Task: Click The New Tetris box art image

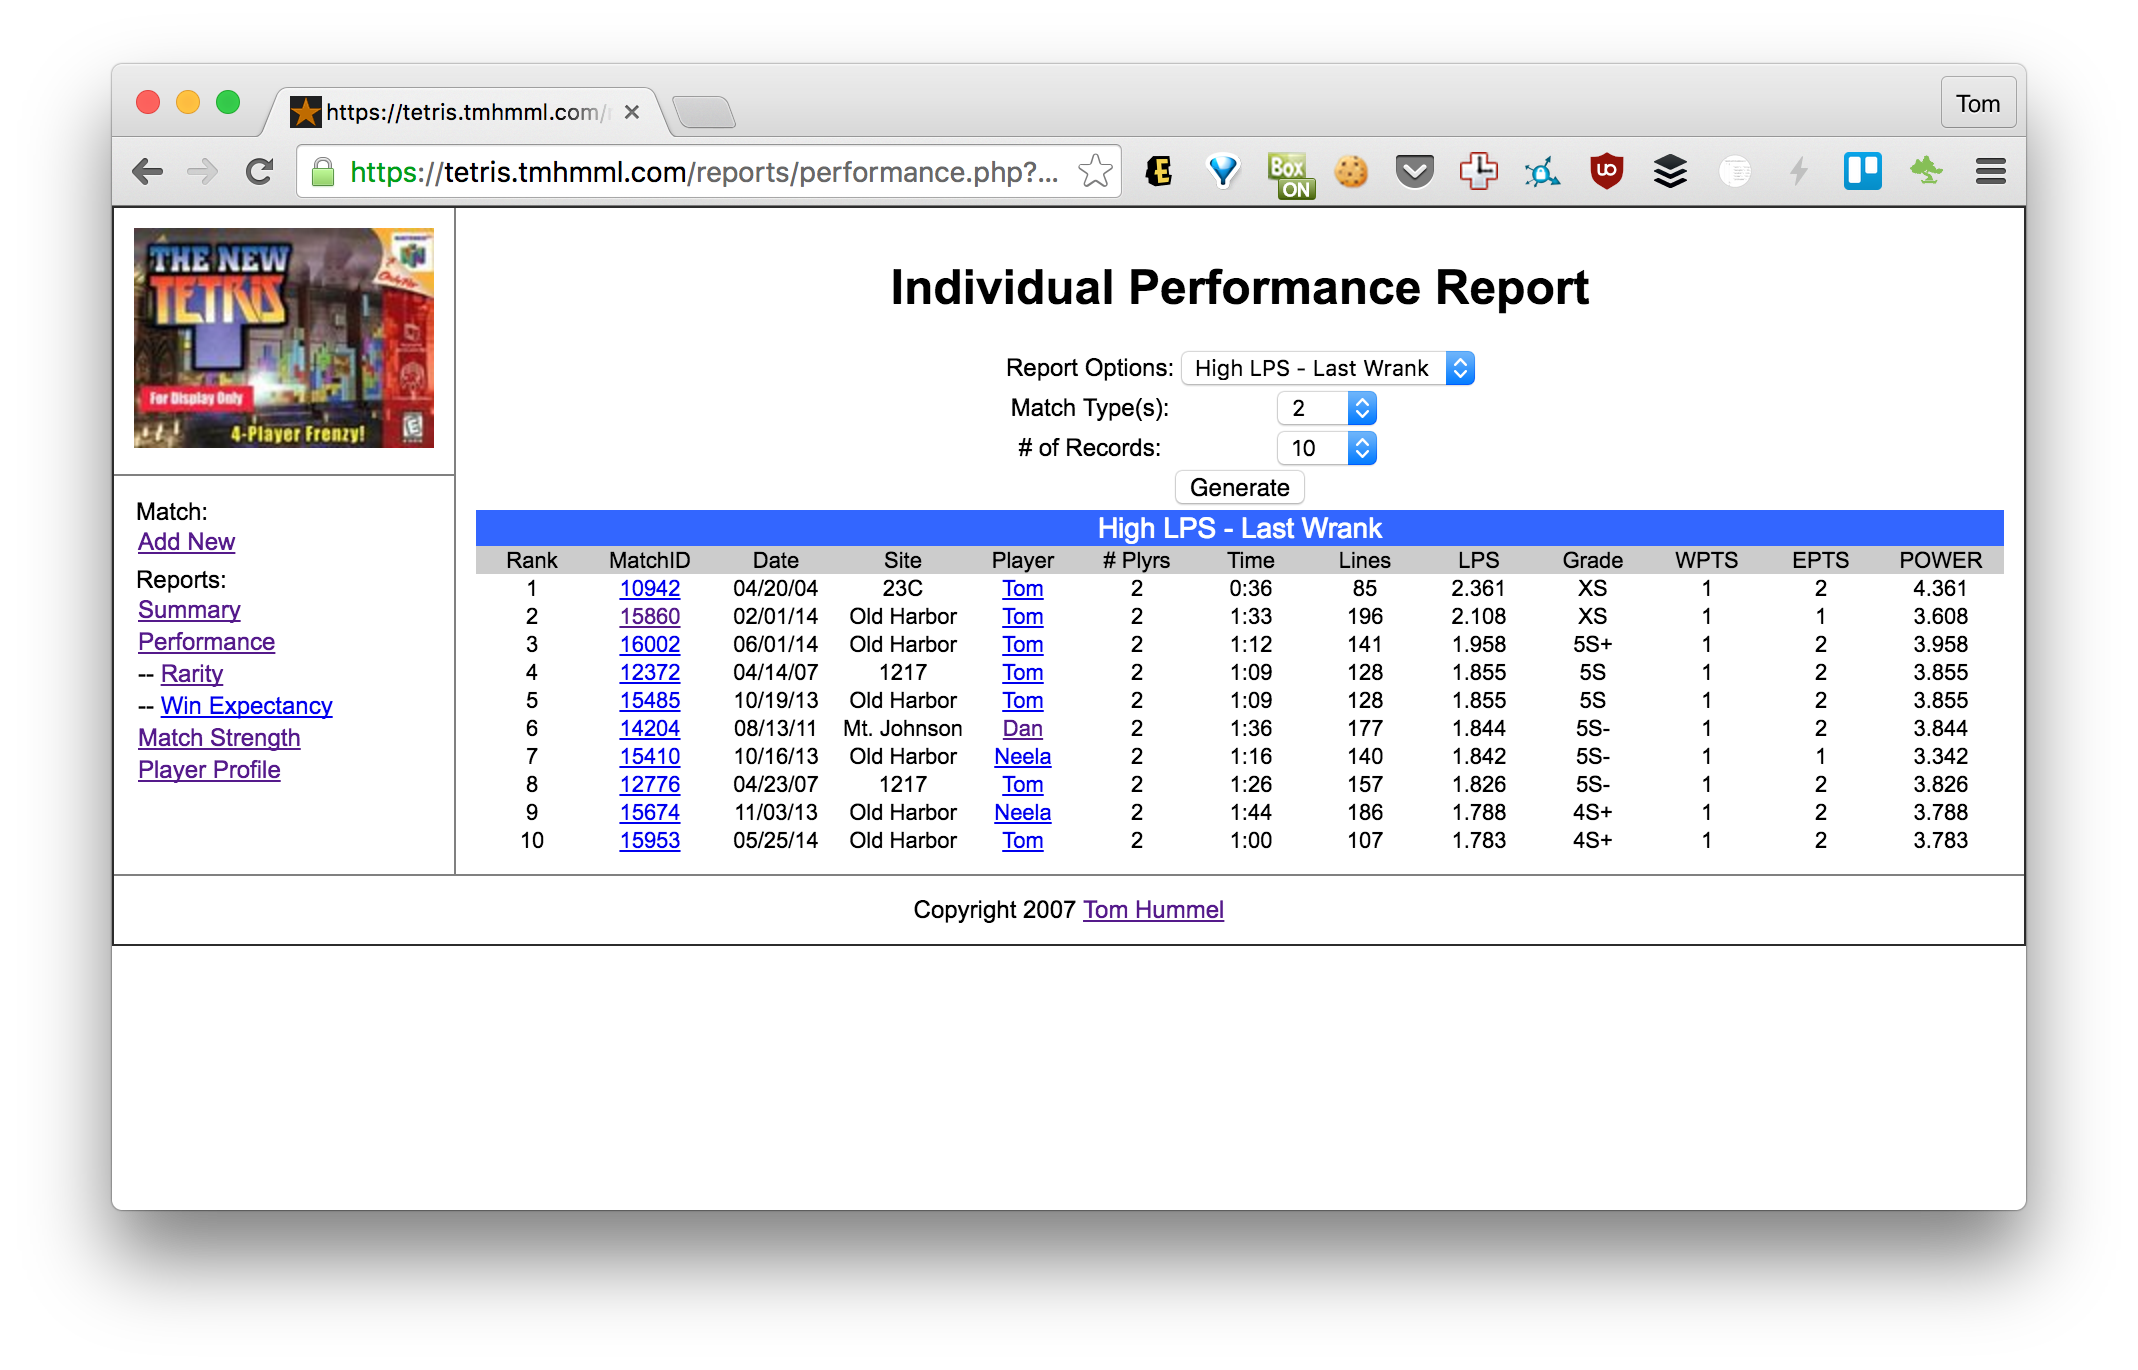Action: coord(284,338)
